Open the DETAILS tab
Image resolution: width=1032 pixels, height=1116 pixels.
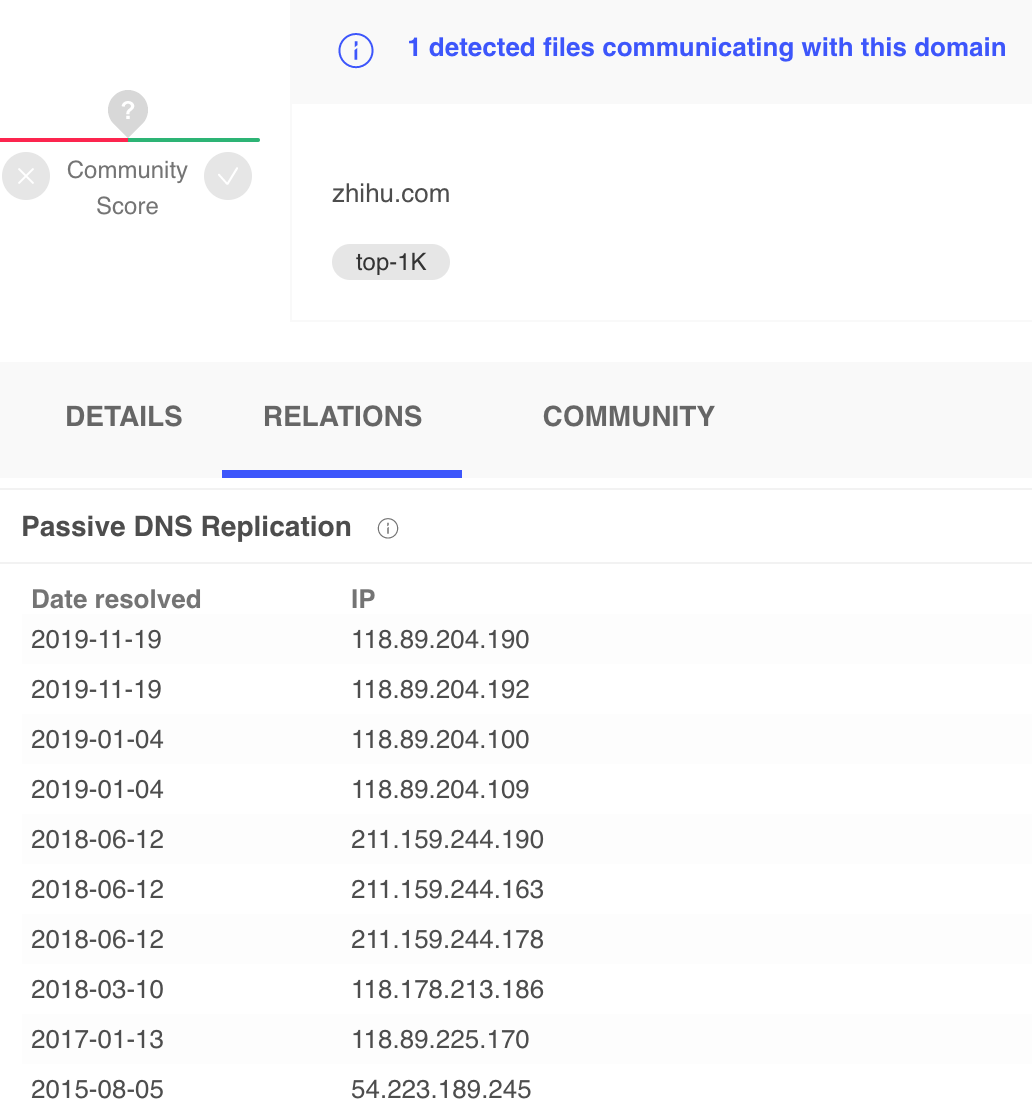[124, 417]
